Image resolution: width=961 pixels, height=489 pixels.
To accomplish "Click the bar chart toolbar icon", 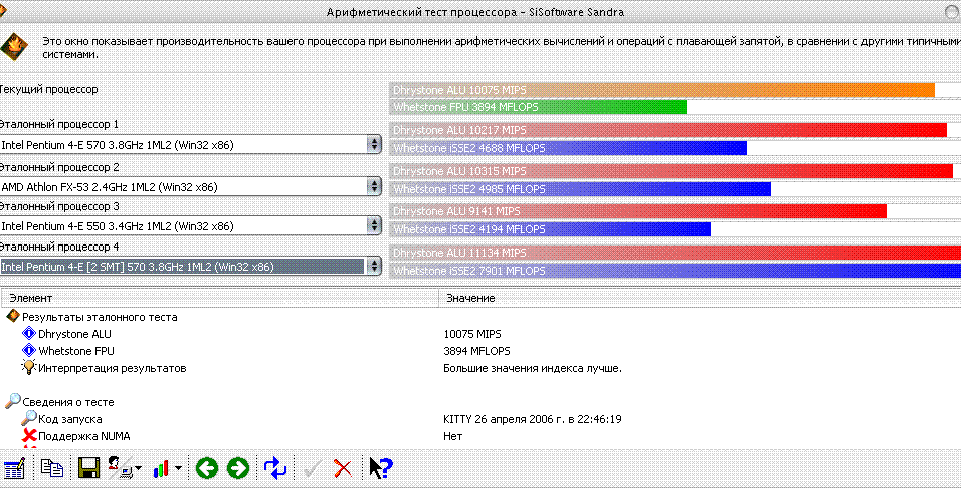I will click(x=161, y=469).
